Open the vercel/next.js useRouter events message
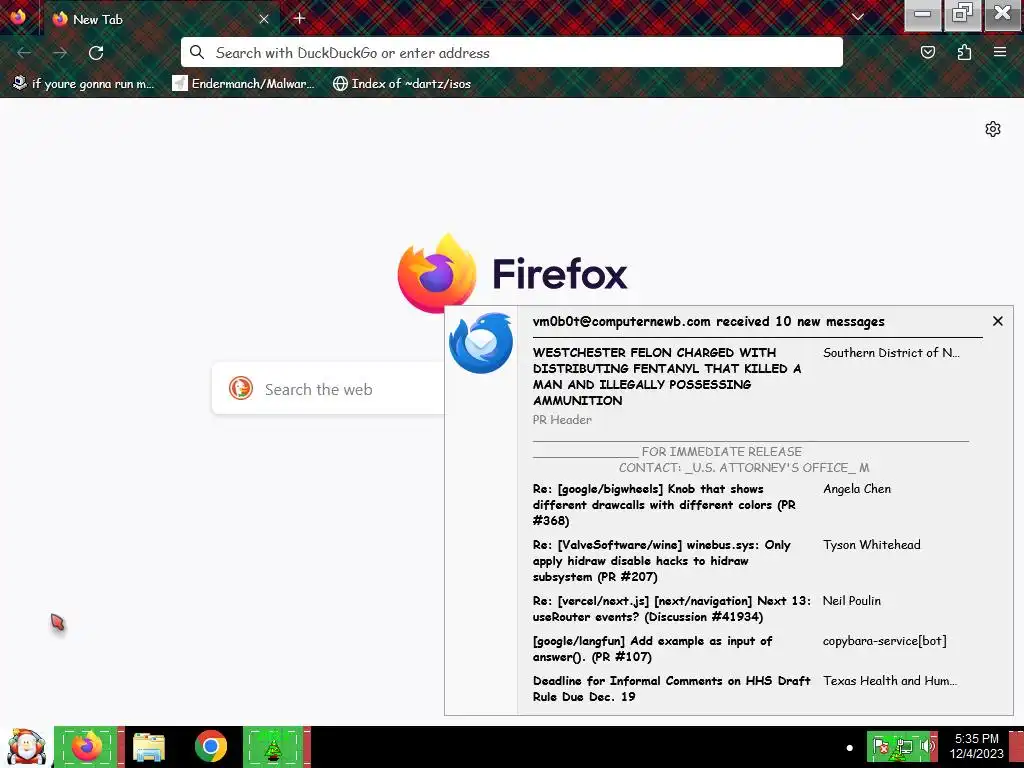This screenshot has height=768, width=1024. click(x=671, y=609)
